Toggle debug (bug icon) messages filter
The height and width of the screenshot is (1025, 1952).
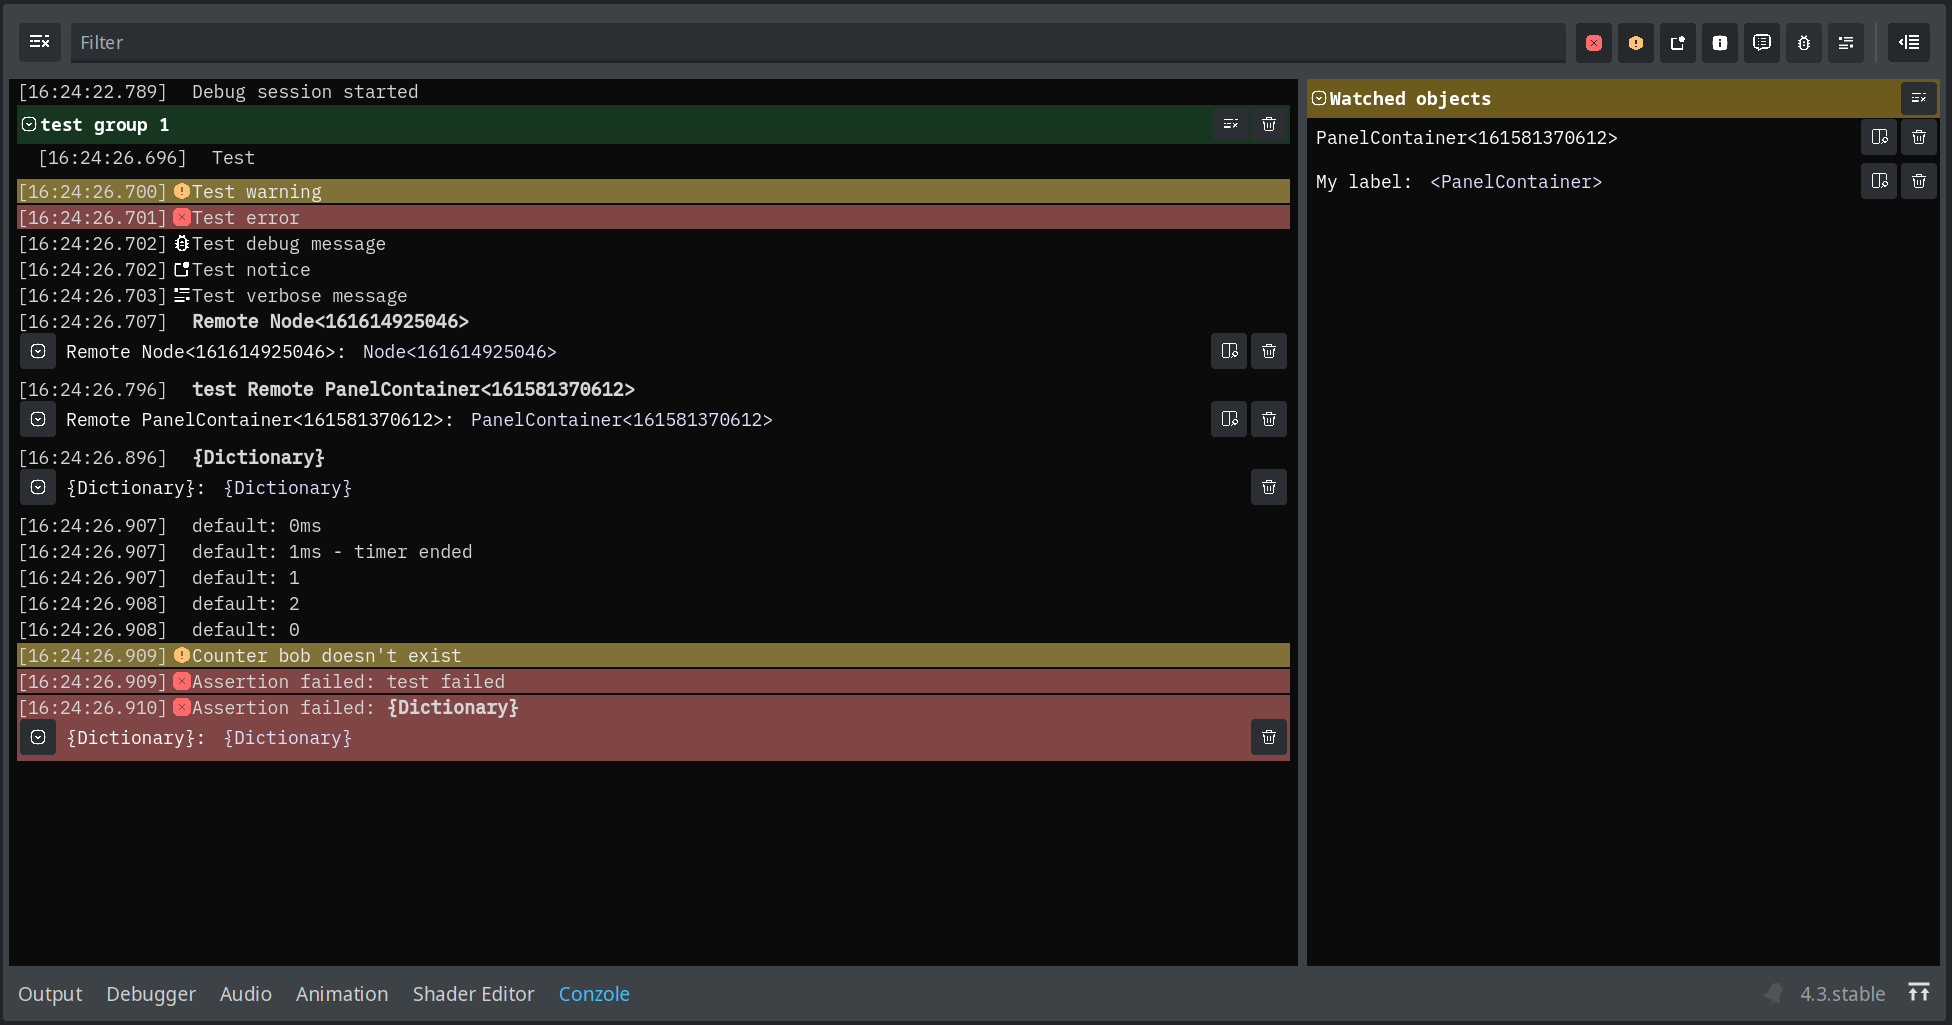tap(1804, 43)
